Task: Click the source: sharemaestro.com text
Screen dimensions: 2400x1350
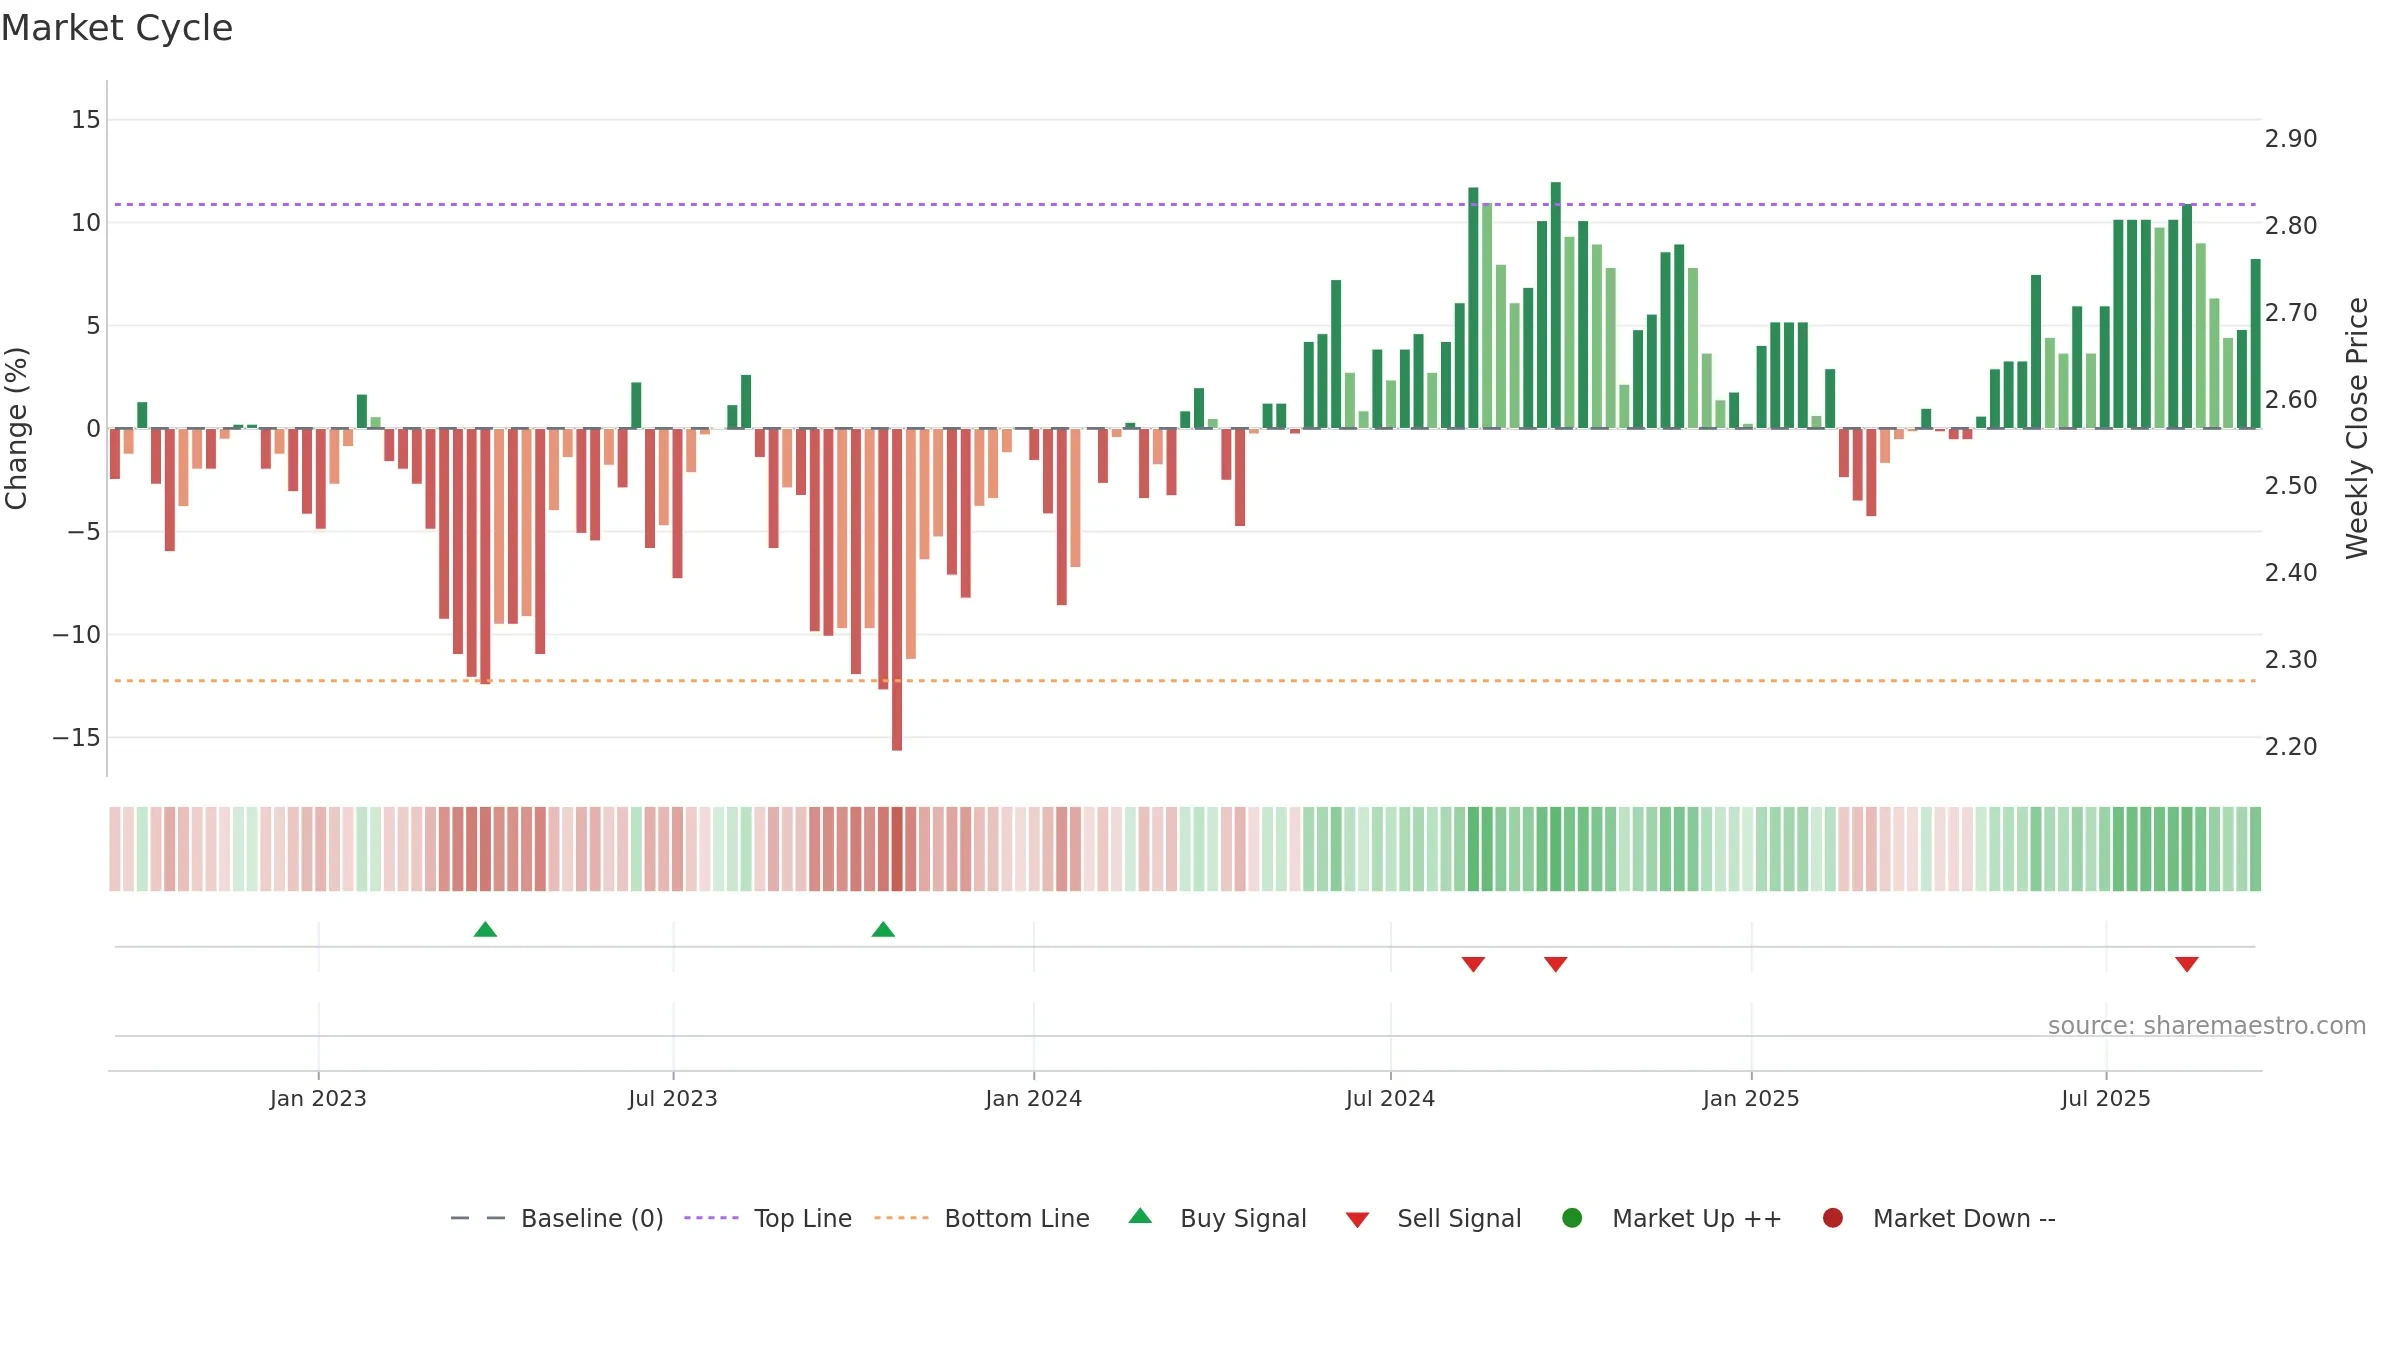Action: click(2207, 1025)
